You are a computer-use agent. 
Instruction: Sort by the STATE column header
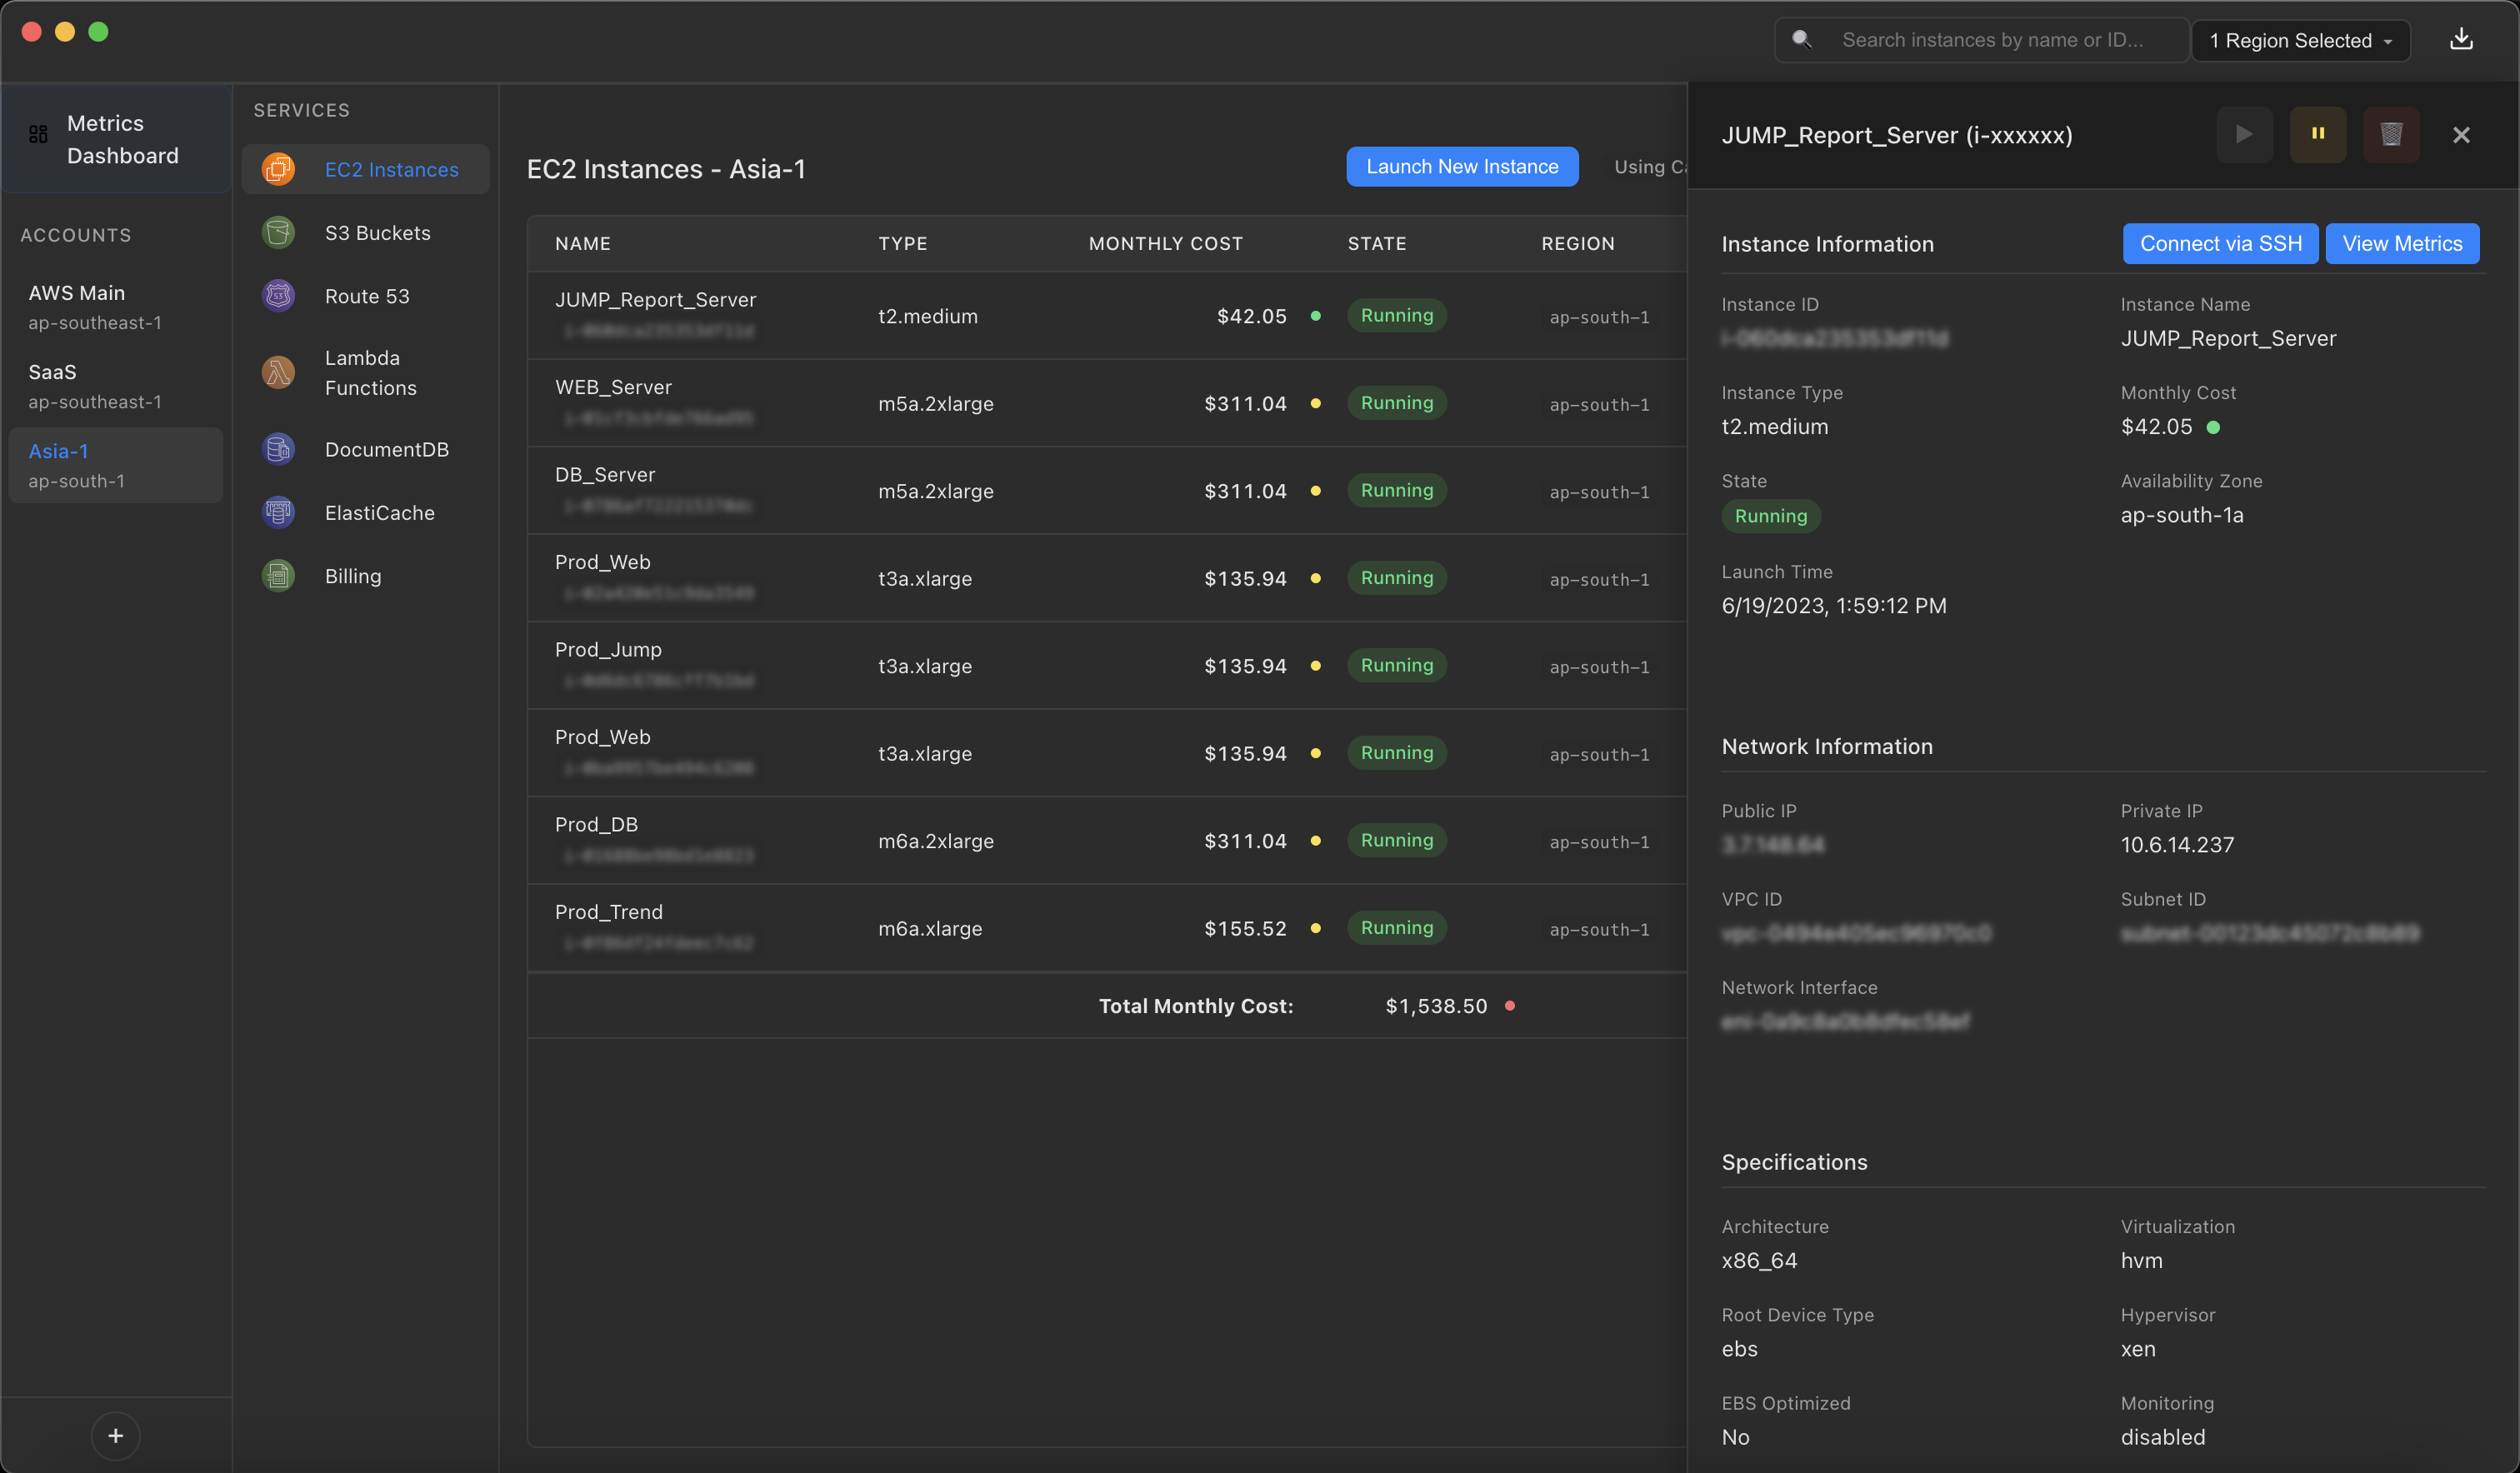click(x=1376, y=243)
